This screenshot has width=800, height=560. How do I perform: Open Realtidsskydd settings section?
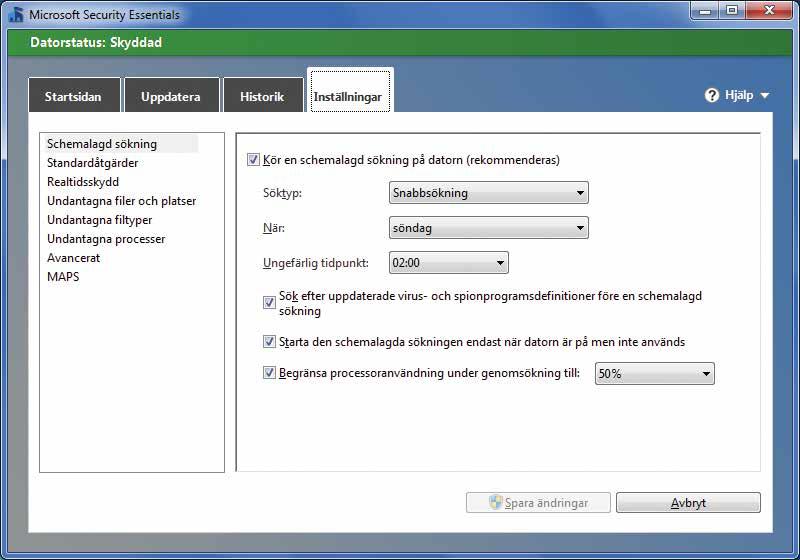[83, 182]
